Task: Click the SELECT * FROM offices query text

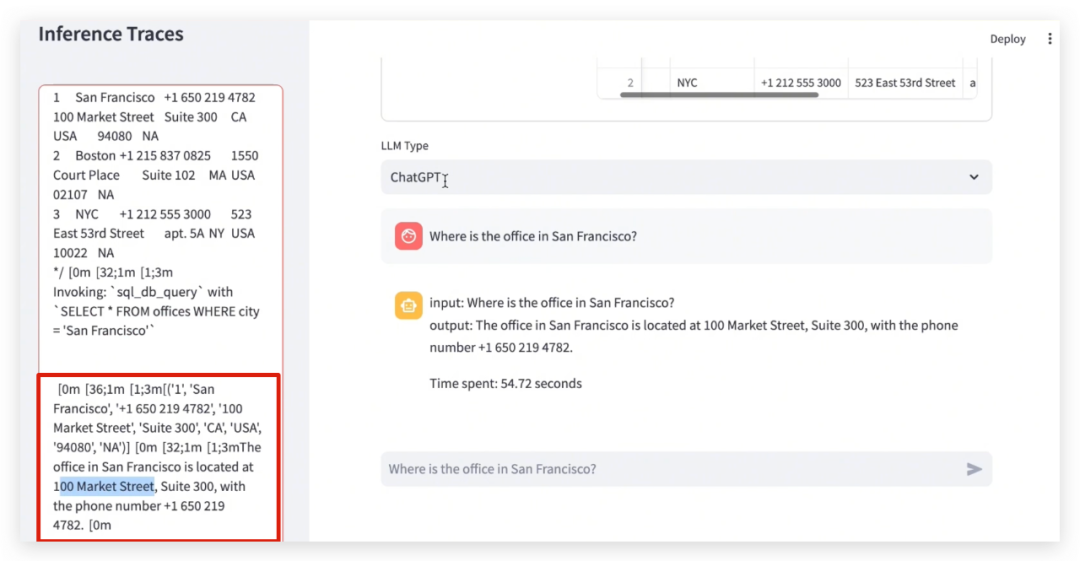Action: tap(157, 321)
